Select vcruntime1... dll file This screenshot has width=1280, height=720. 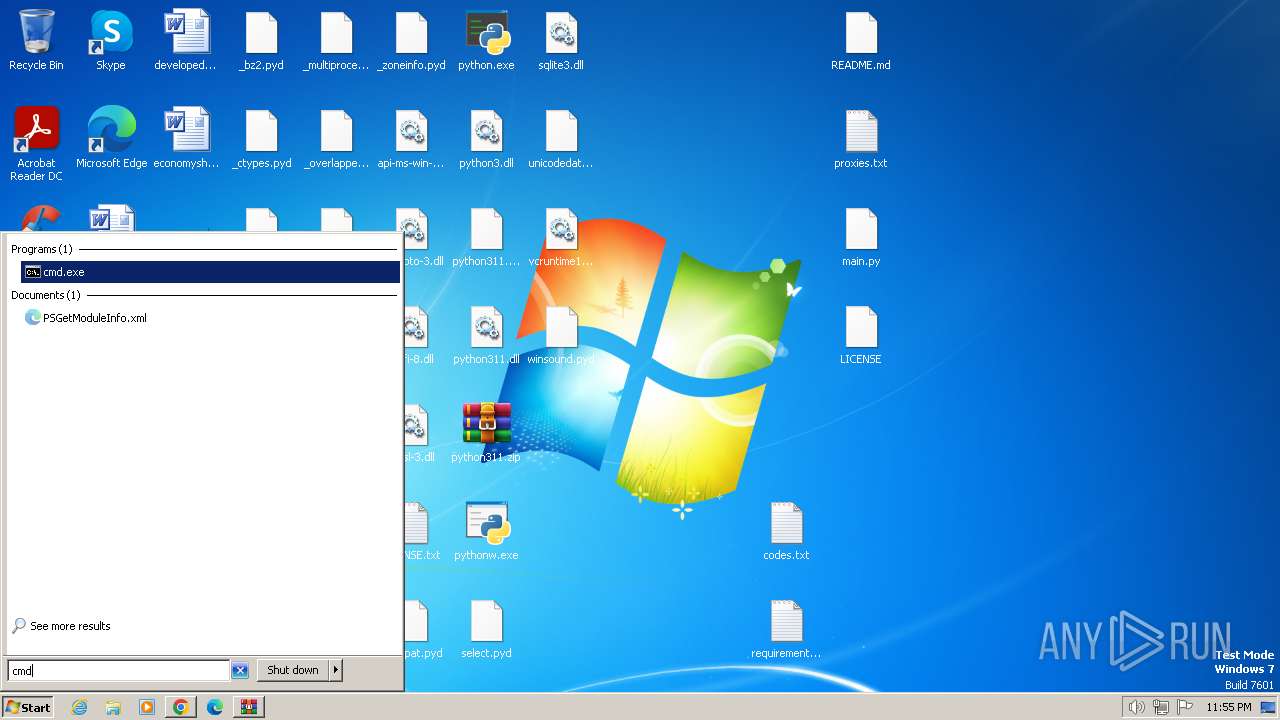(x=561, y=237)
